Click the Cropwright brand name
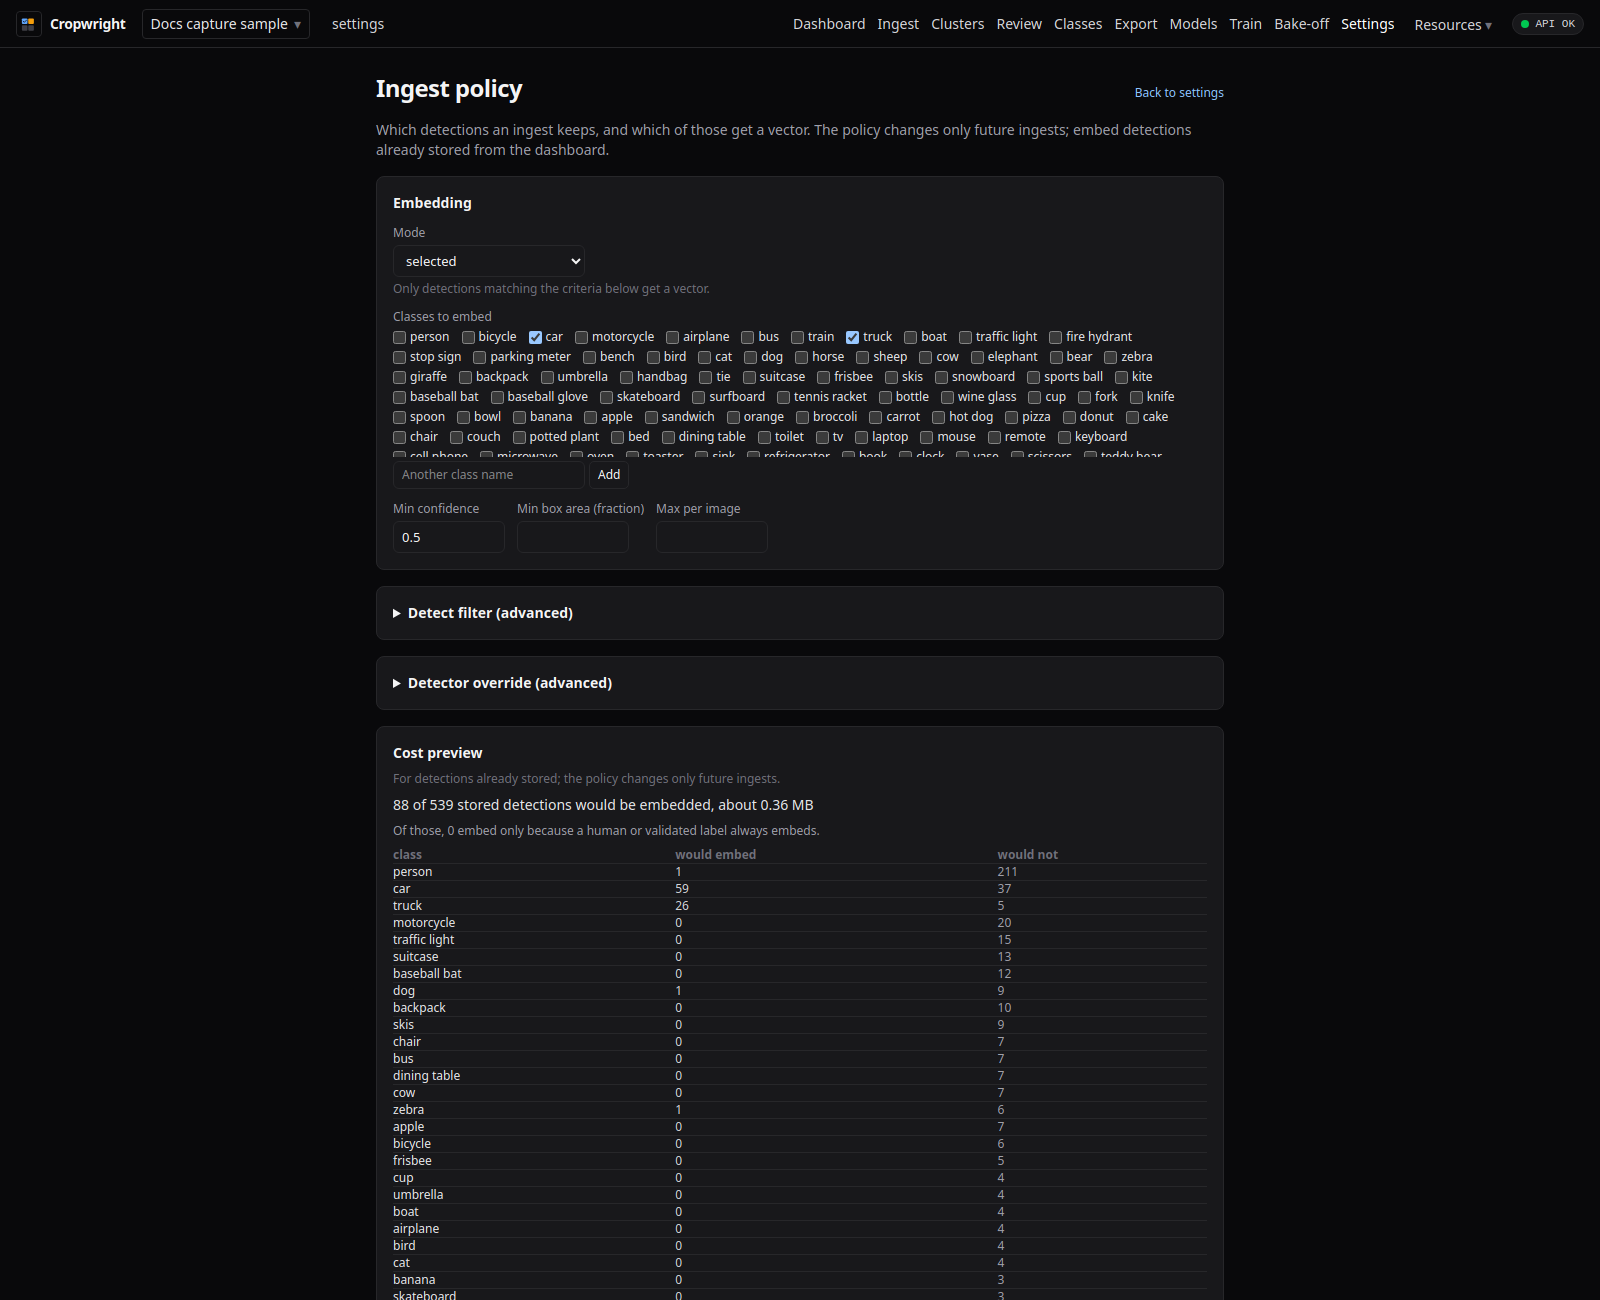 click(x=88, y=24)
